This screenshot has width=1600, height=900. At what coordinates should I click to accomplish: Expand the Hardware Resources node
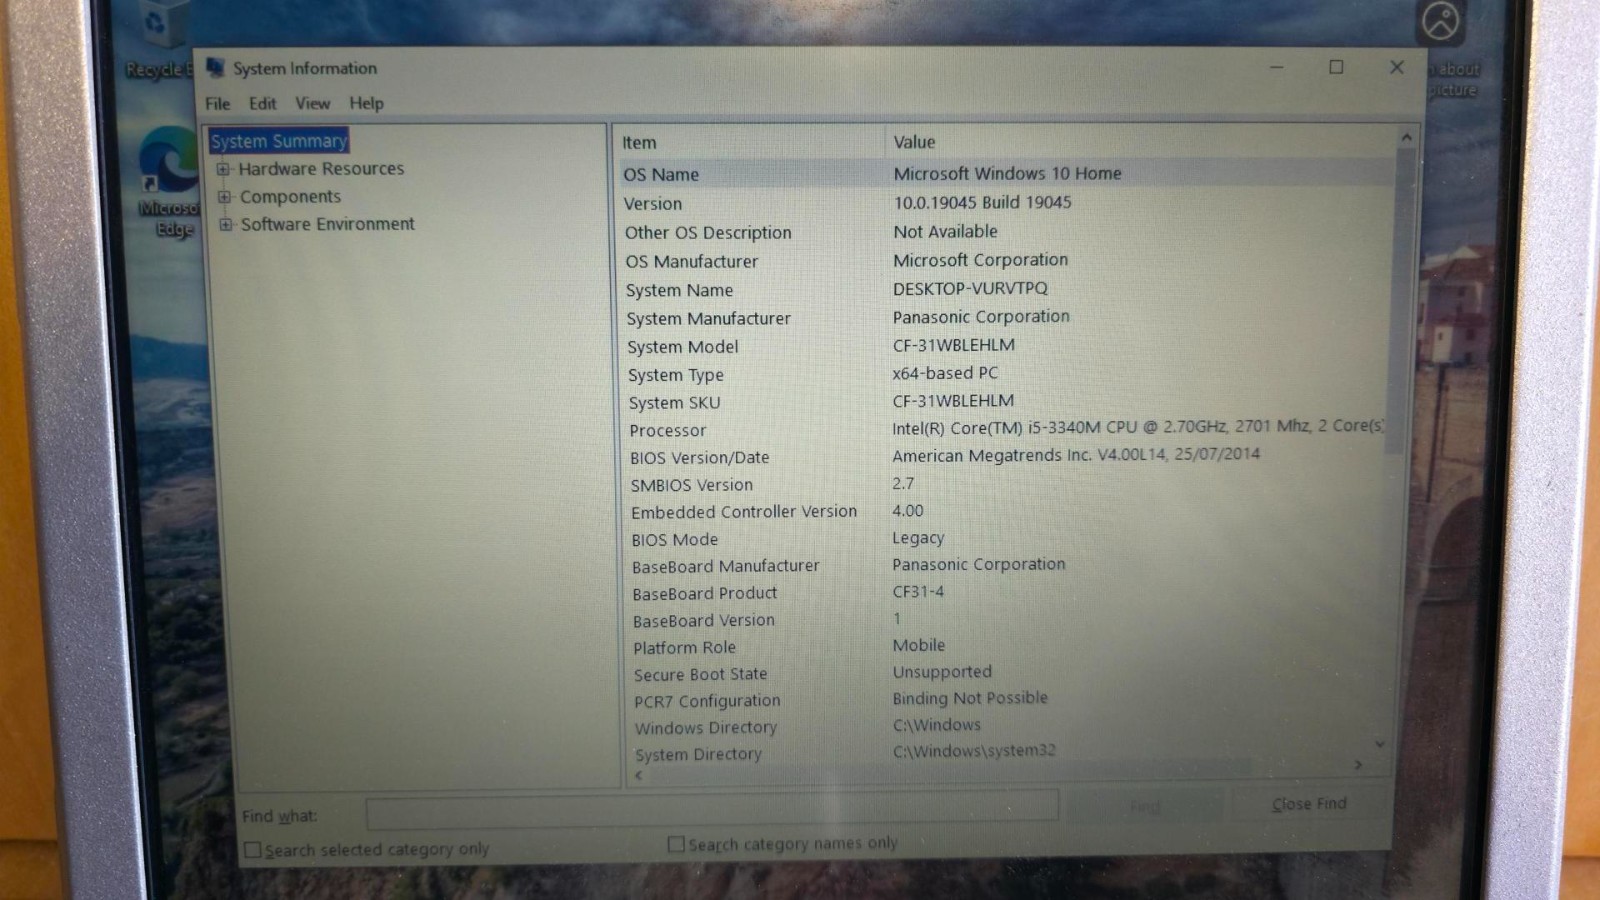(223, 169)
